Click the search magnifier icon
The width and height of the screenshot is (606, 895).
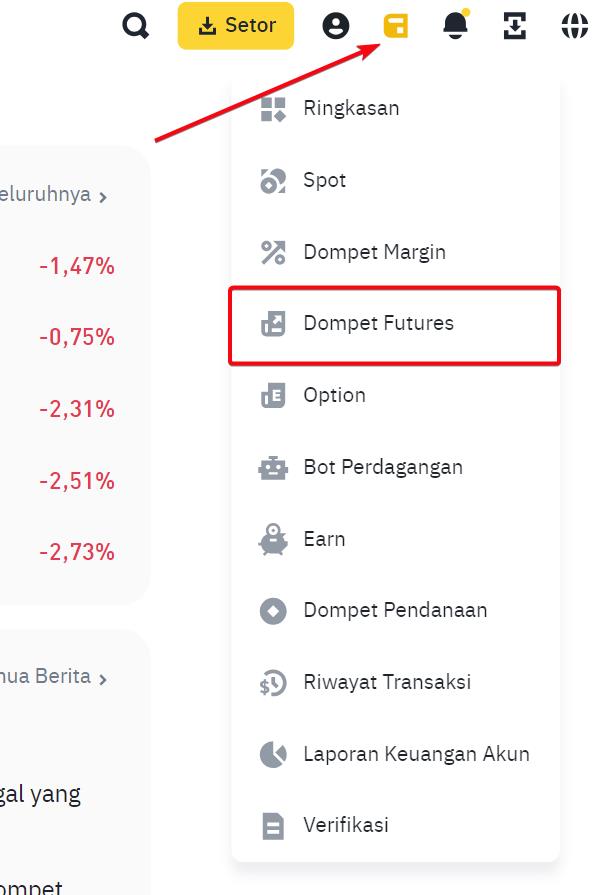click(x=135, y=26)
